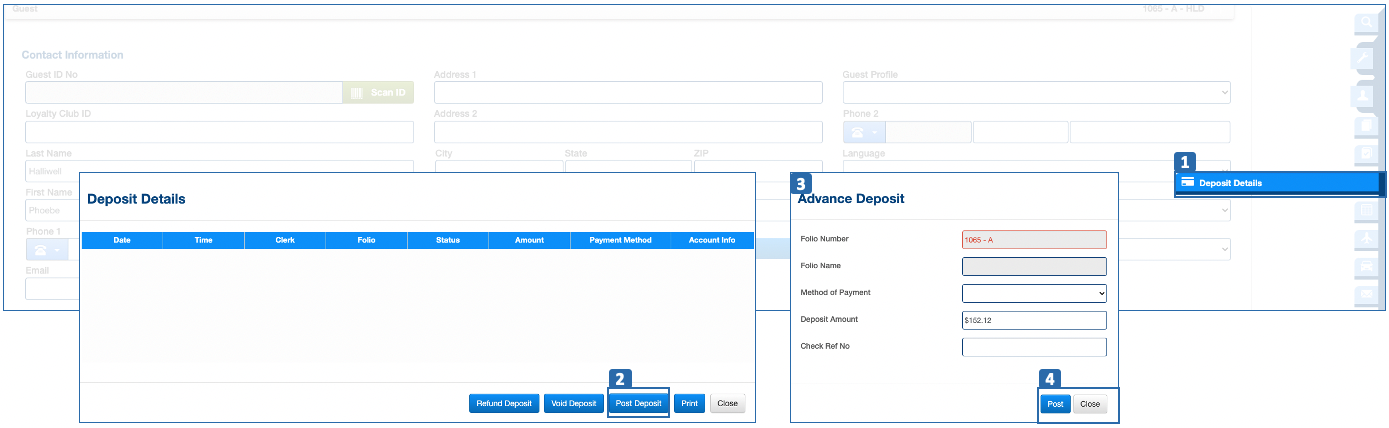Click the search magnifier sidebar icon

coord(1366,22)
